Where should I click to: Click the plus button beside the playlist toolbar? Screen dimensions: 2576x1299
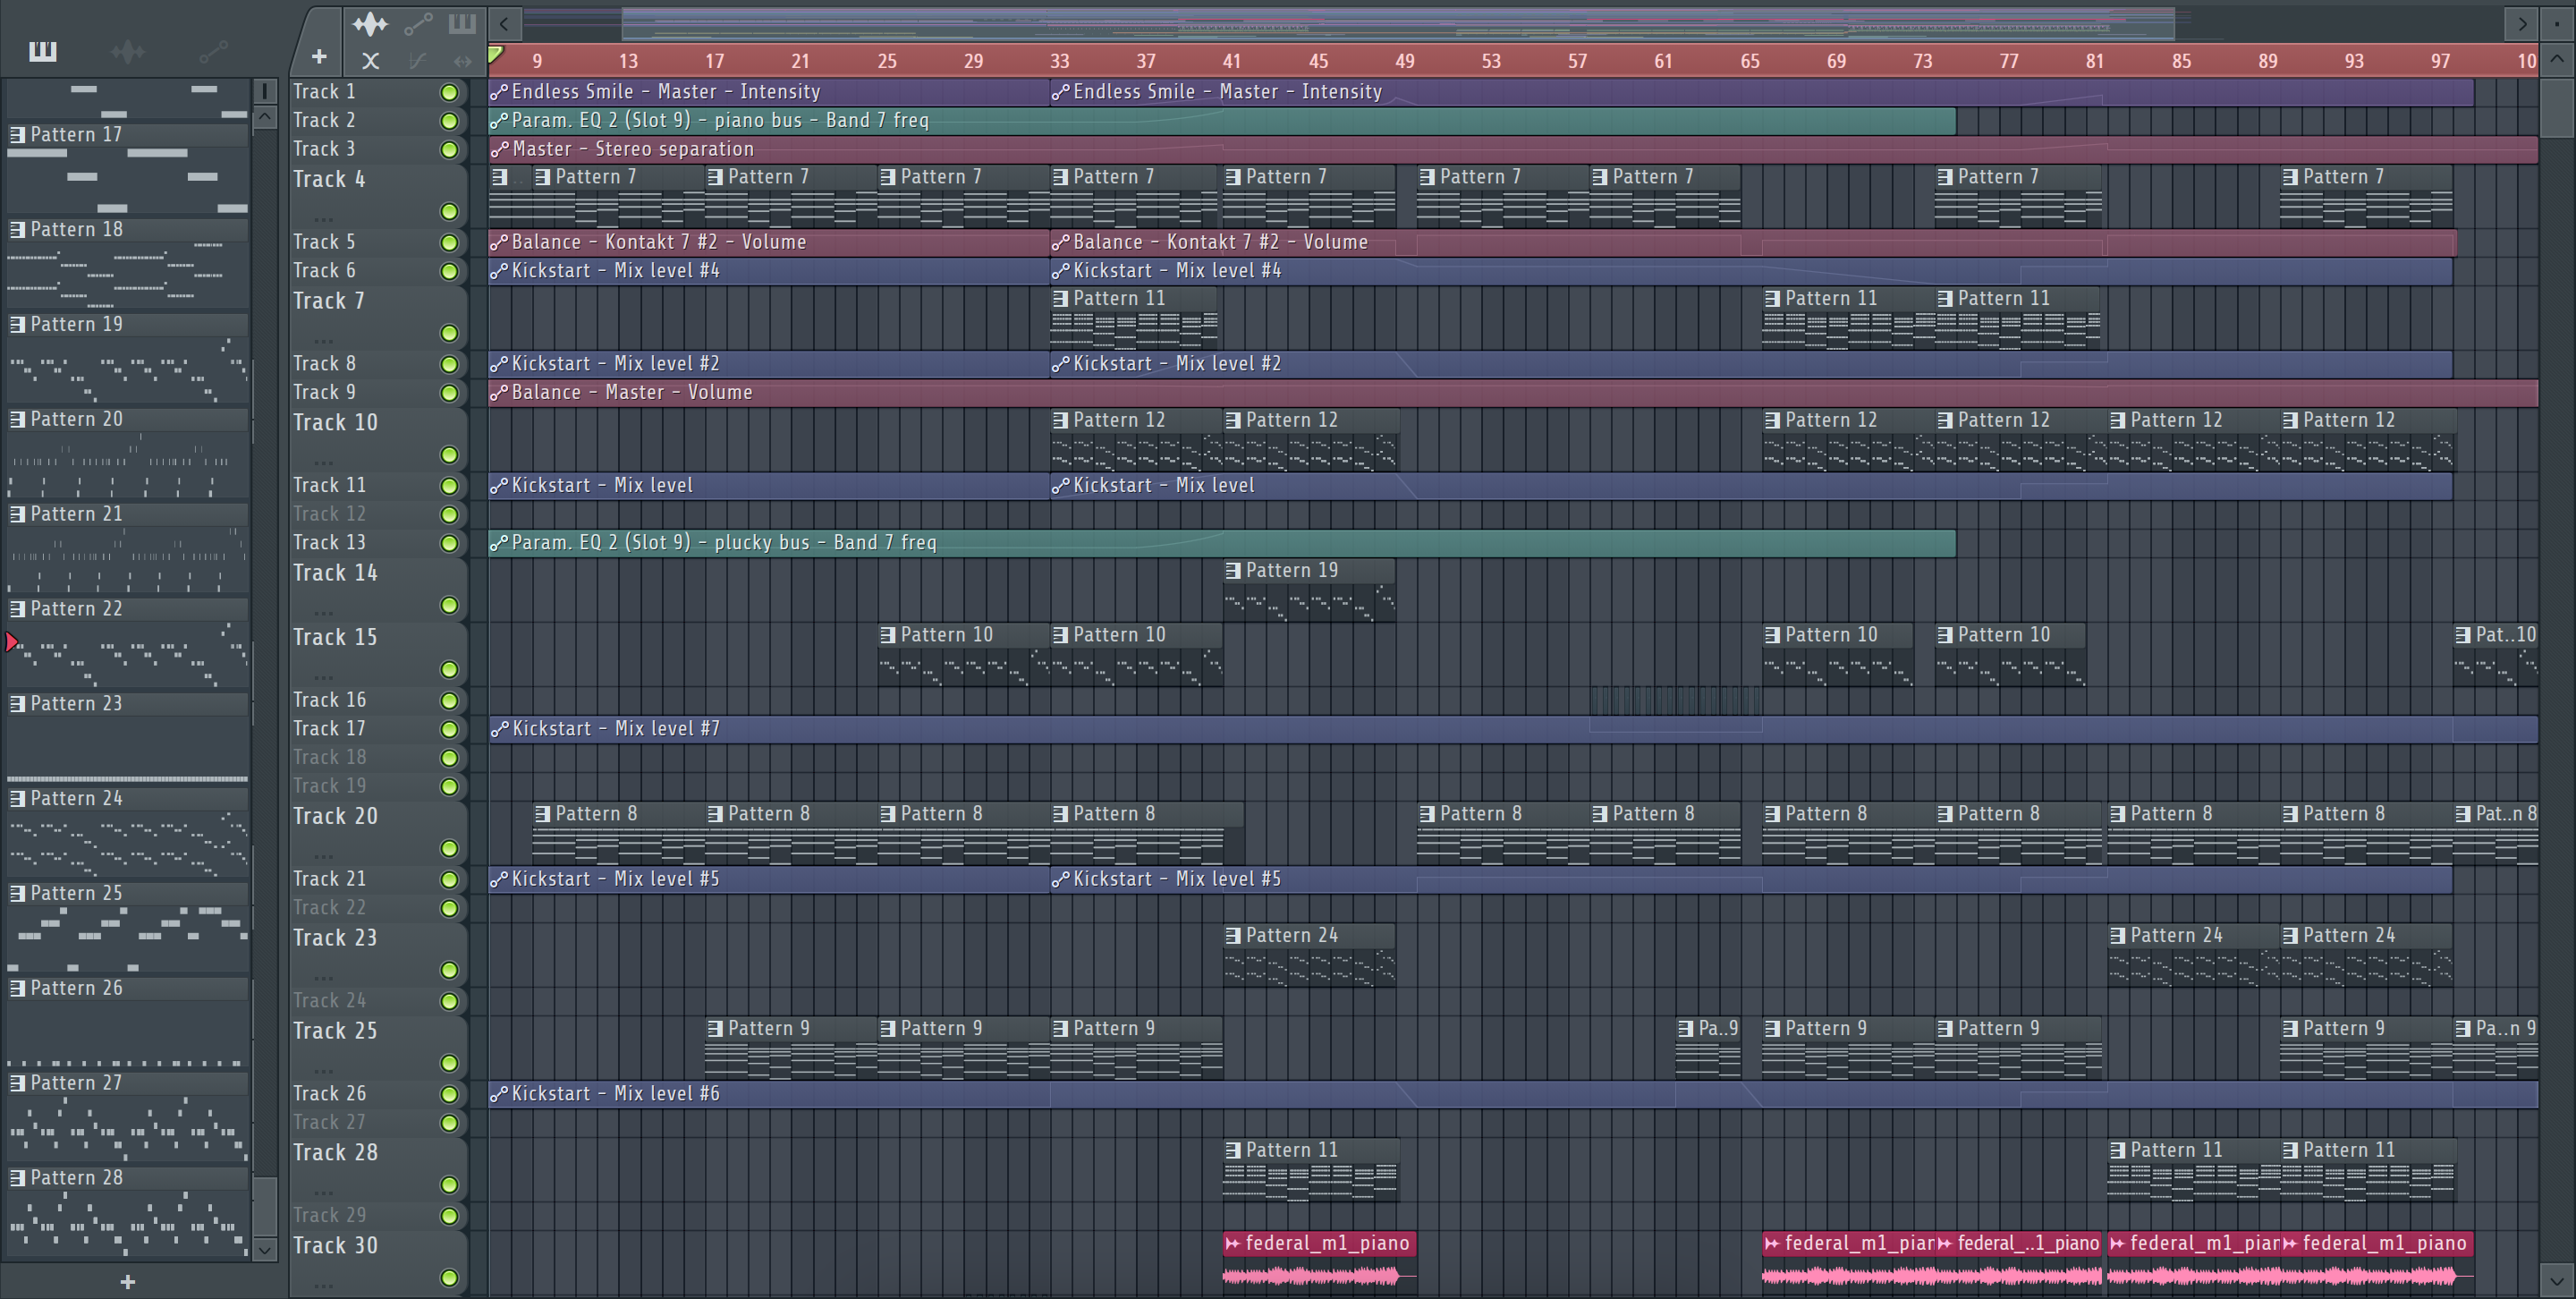(319, 57)
